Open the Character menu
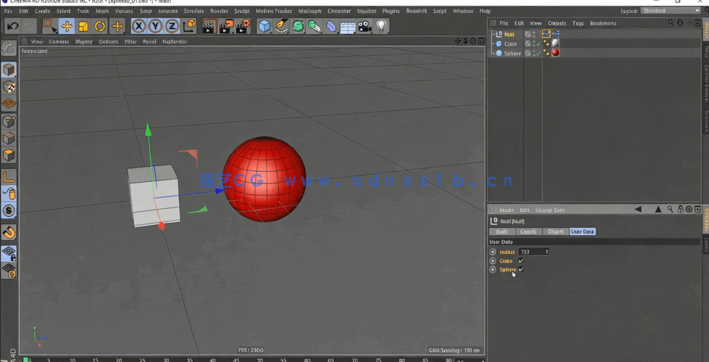 pos(339,11)
